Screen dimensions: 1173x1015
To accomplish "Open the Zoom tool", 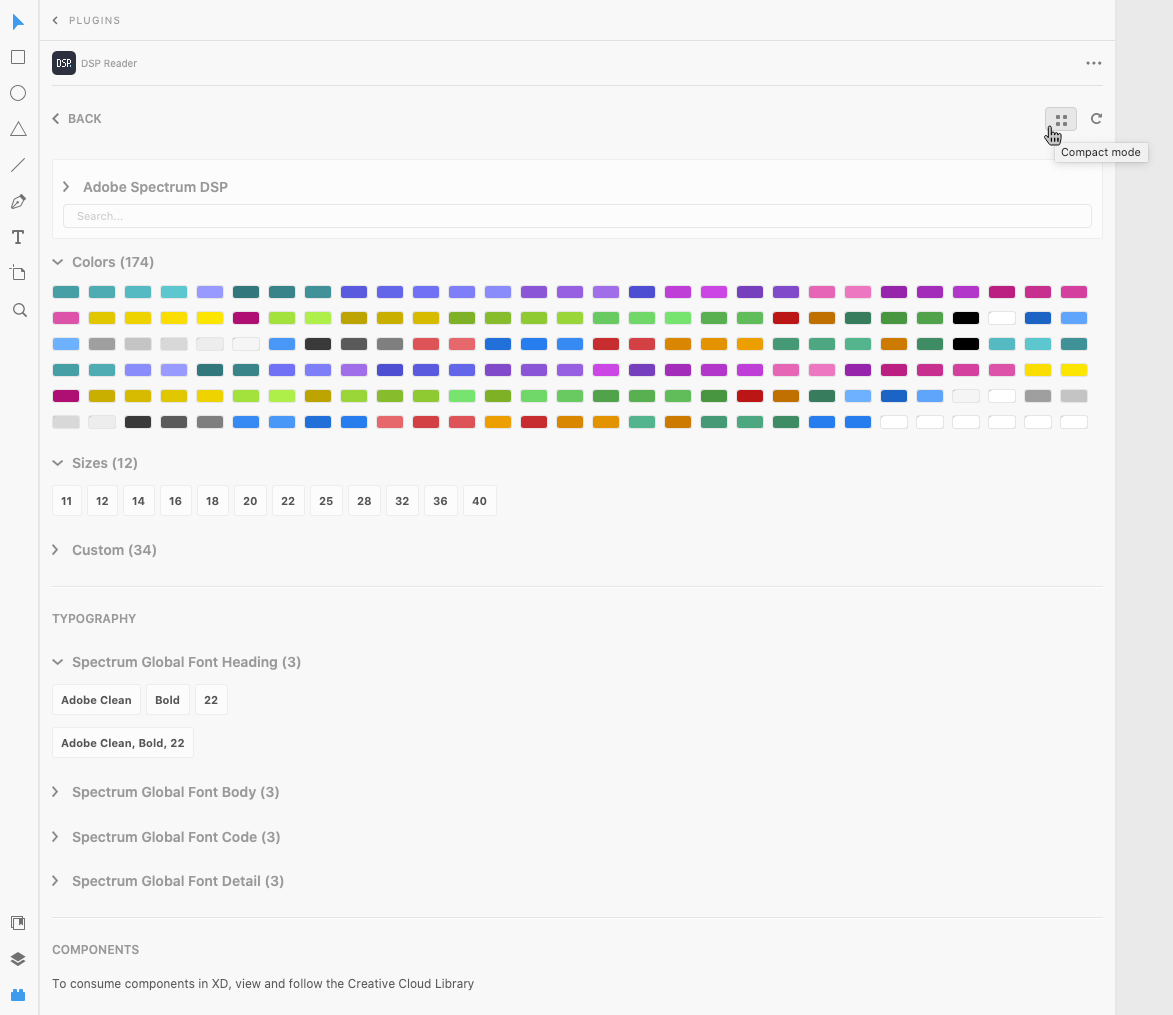I will click(18, 309).
